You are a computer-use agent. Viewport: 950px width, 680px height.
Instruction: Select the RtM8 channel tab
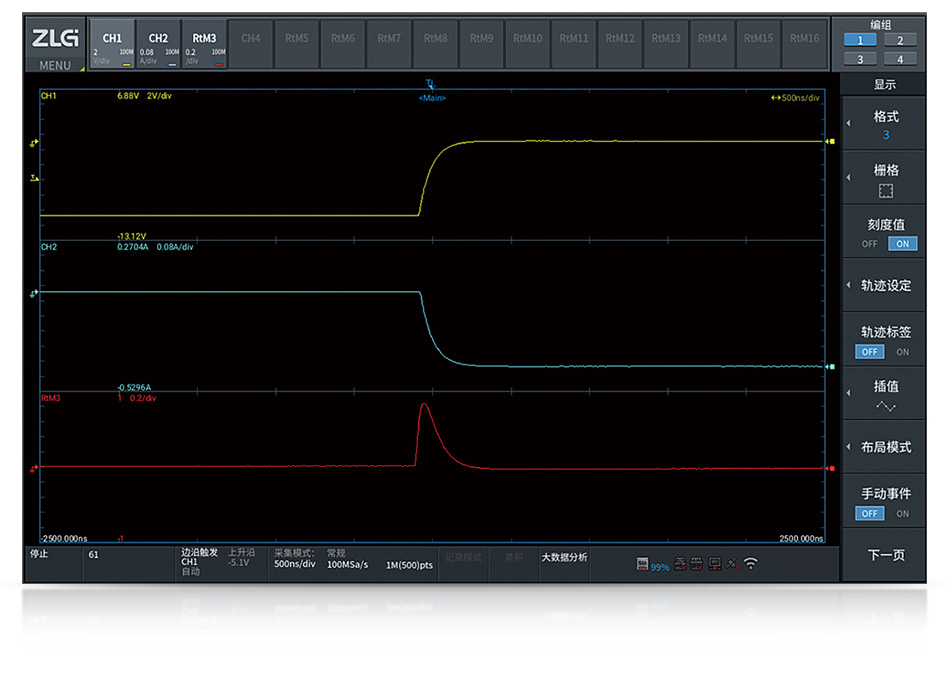[x=435, y=44]
